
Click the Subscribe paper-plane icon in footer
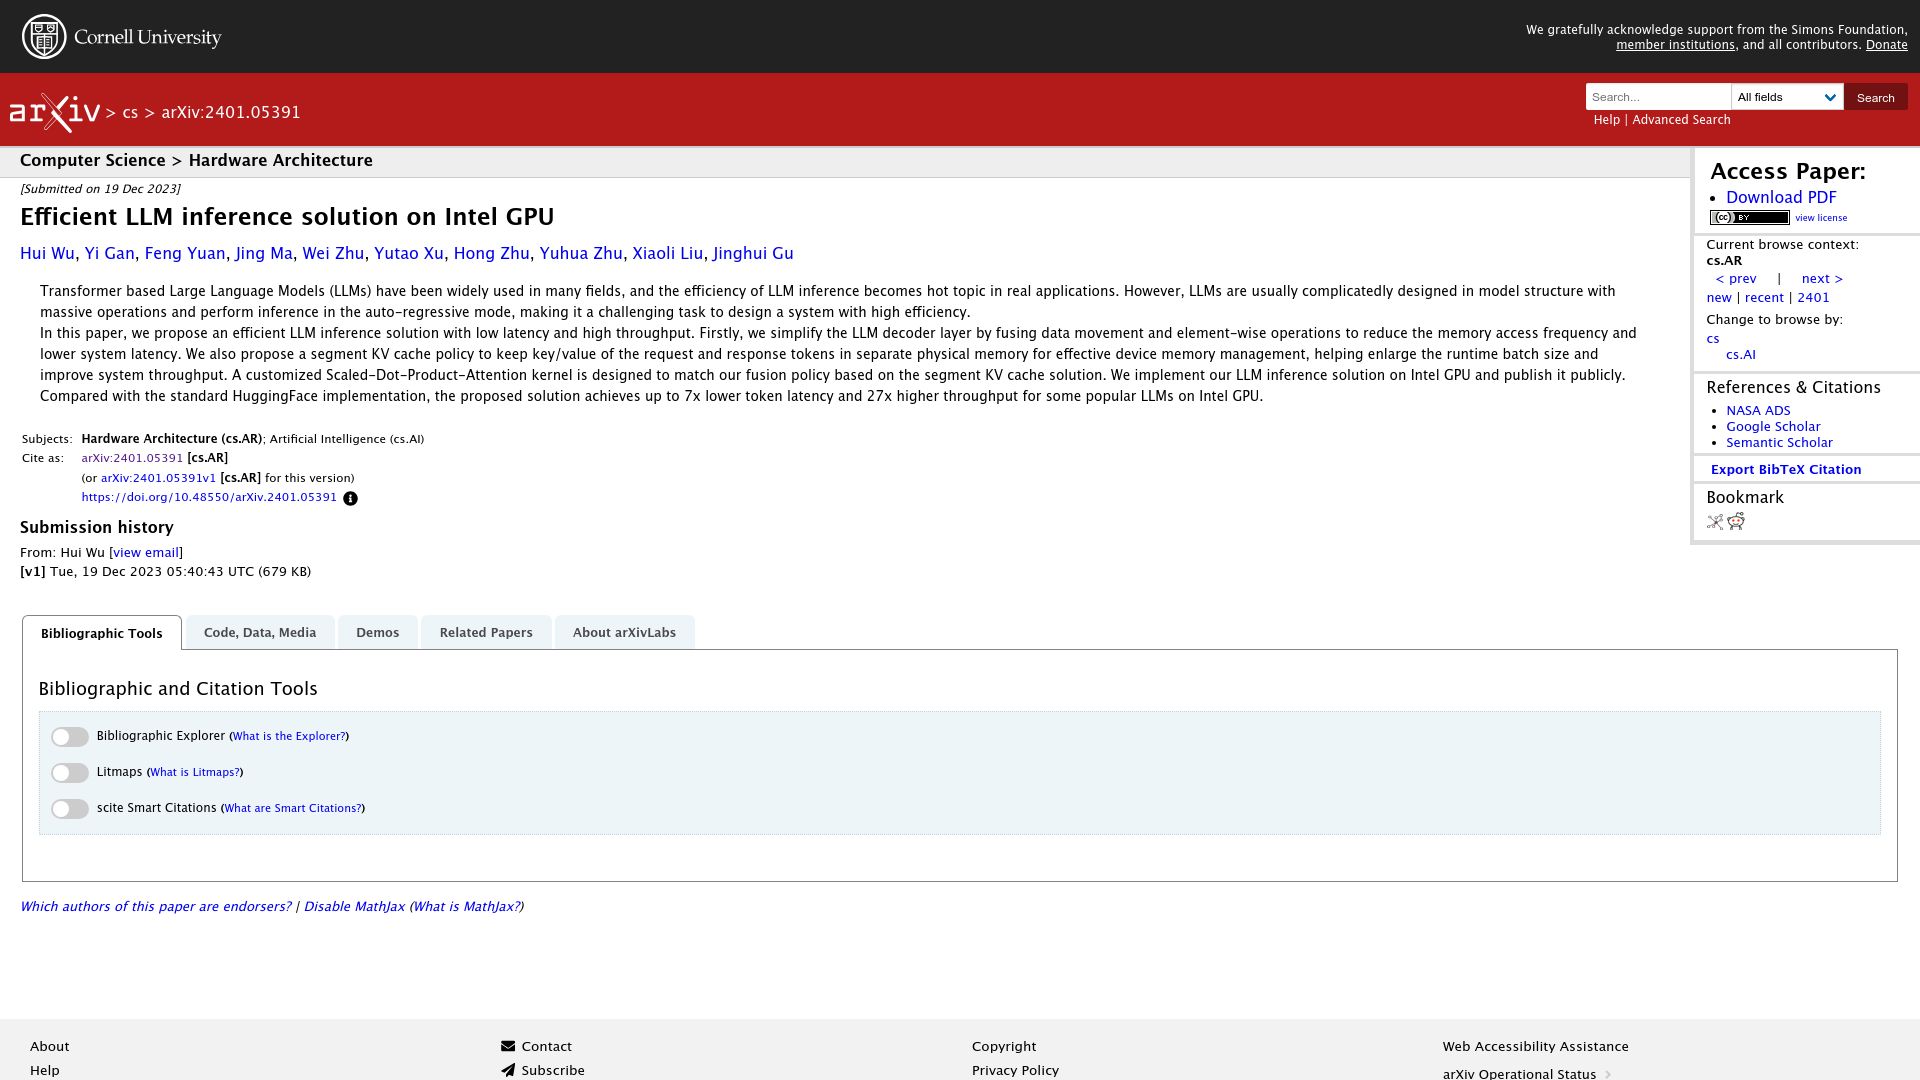508,1070
